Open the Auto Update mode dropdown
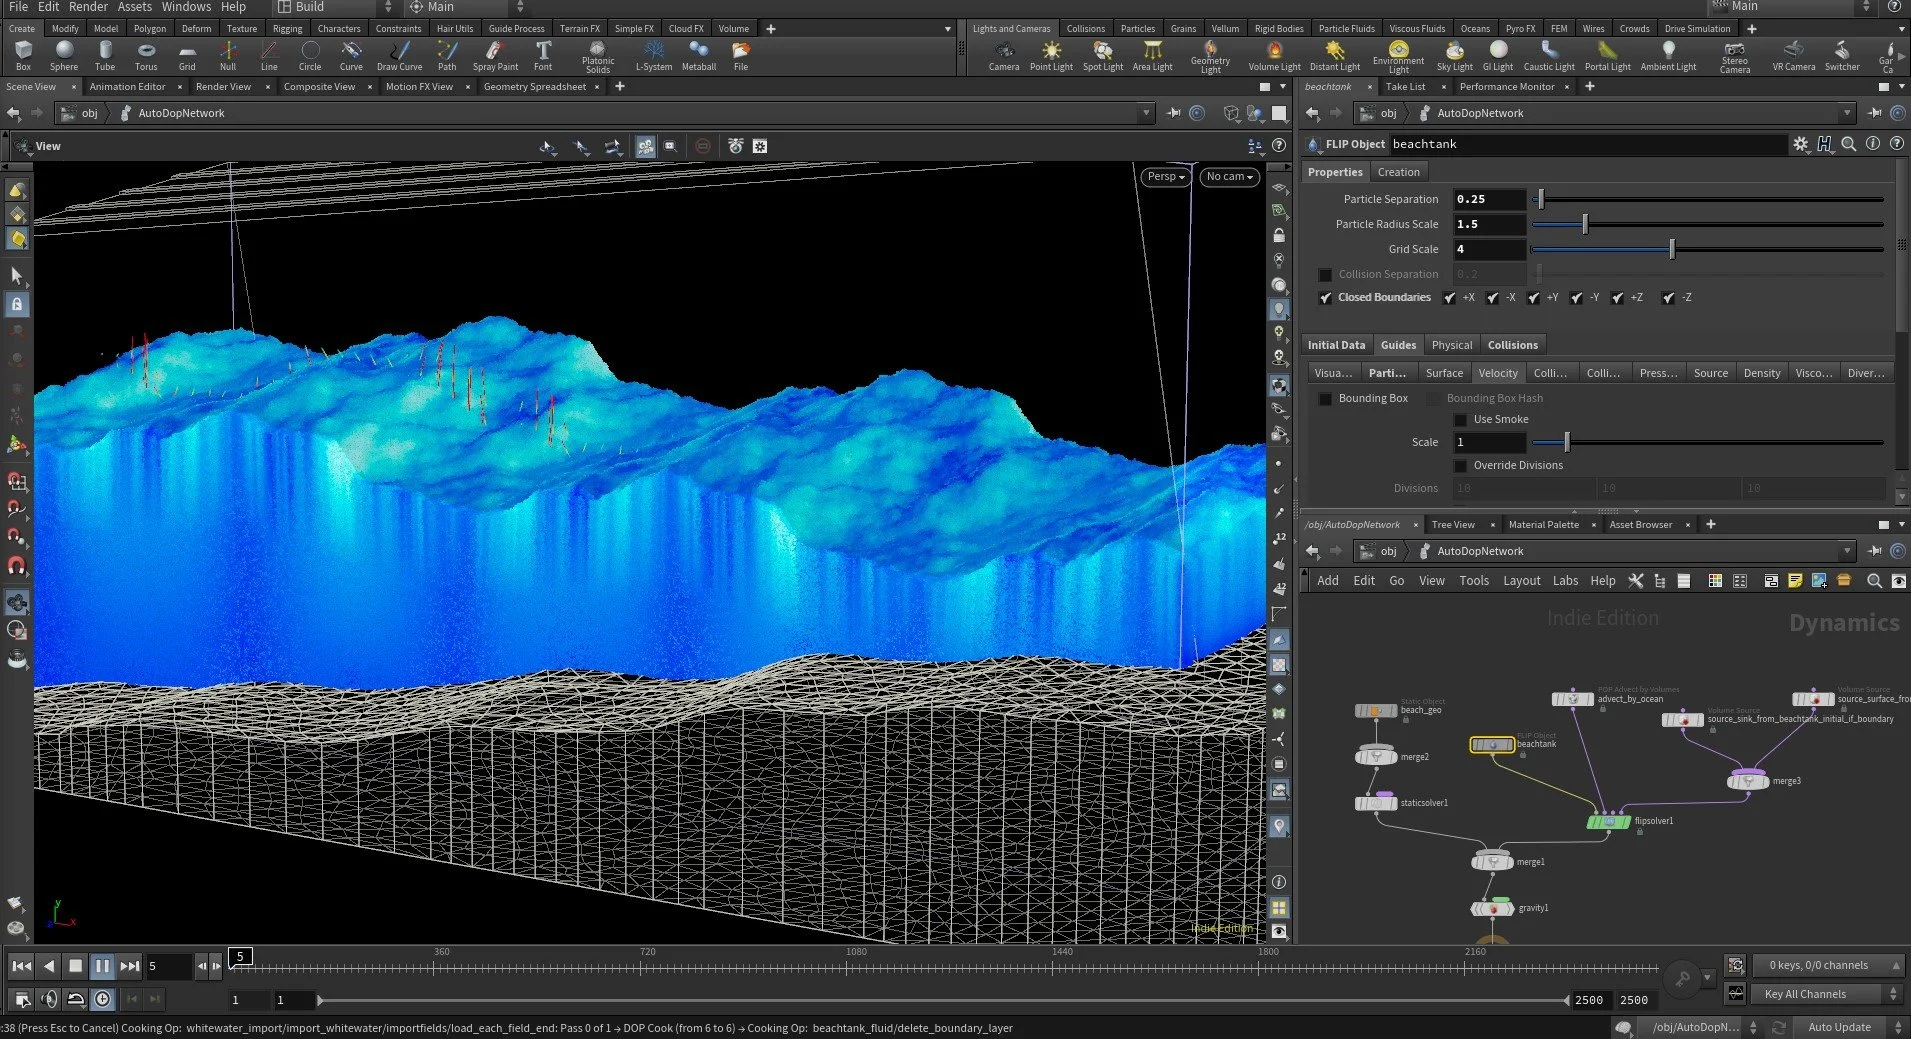This screenshot has height=1039, width=1911. tap(1840, 1027)
